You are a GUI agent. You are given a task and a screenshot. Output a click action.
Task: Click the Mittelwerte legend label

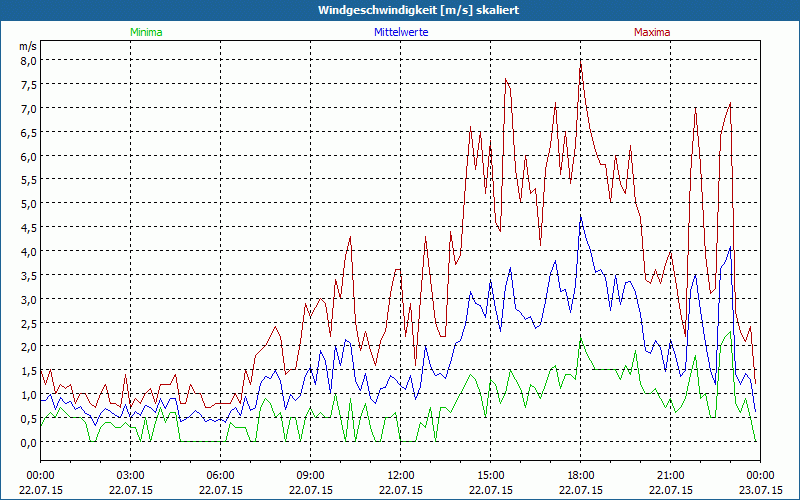coord(401,32)
